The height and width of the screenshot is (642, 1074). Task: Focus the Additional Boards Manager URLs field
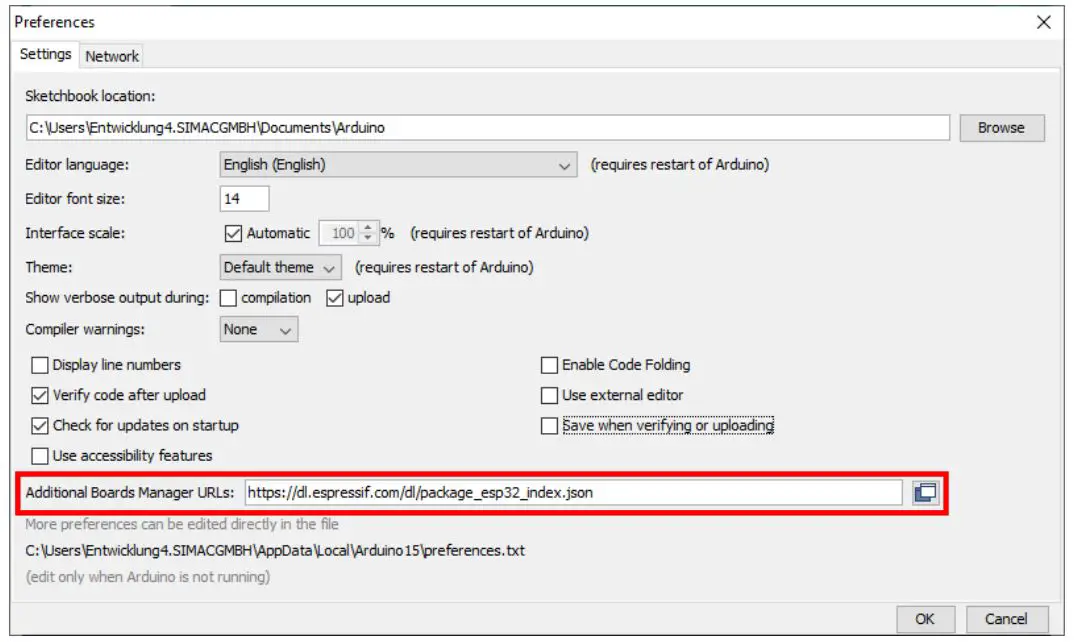573,493
